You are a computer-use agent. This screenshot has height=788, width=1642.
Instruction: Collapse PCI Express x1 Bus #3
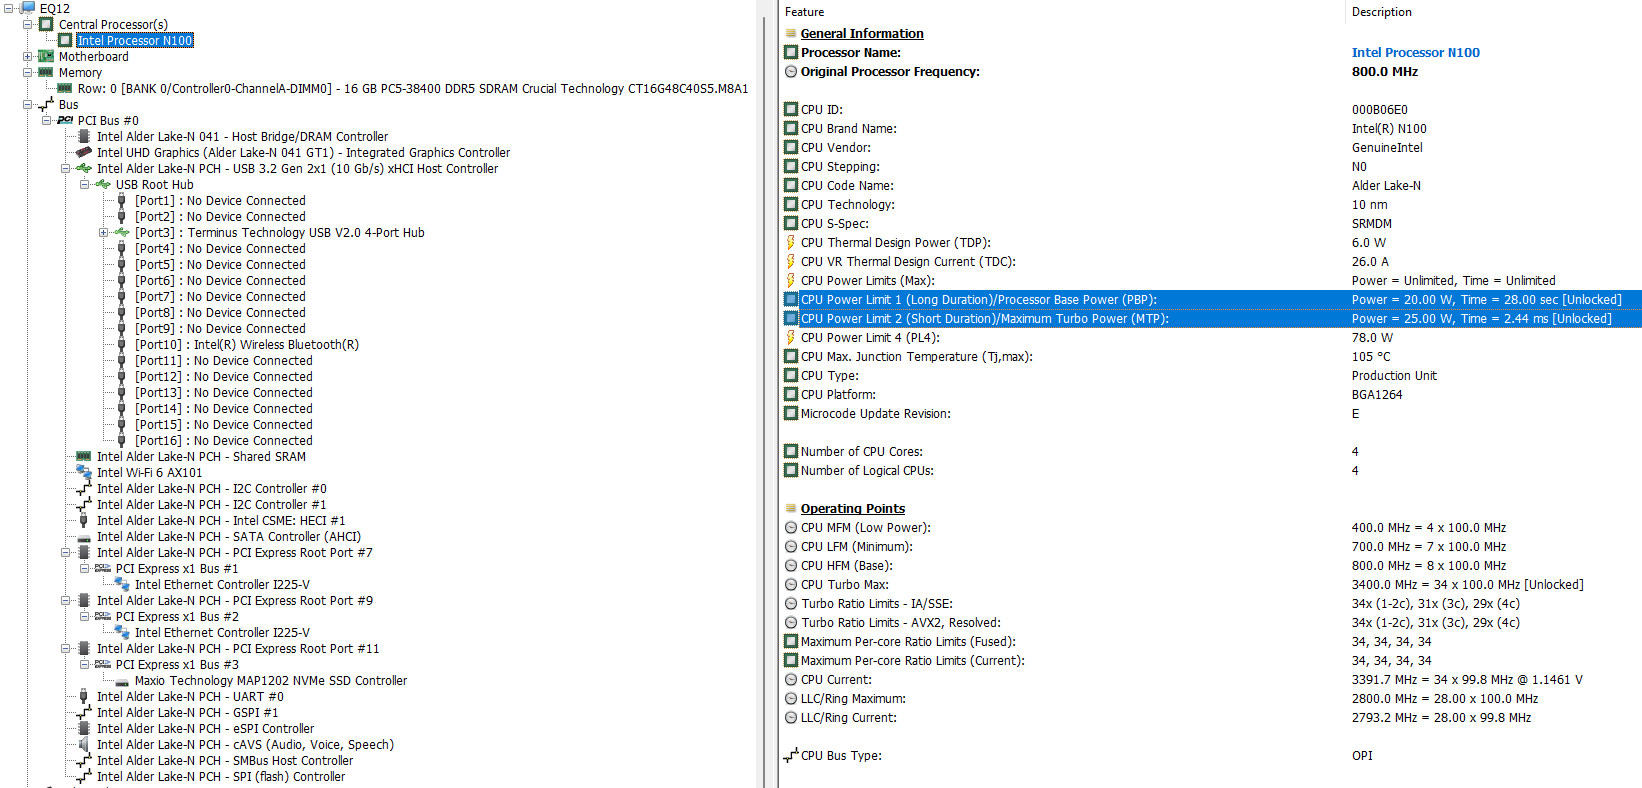84,664
